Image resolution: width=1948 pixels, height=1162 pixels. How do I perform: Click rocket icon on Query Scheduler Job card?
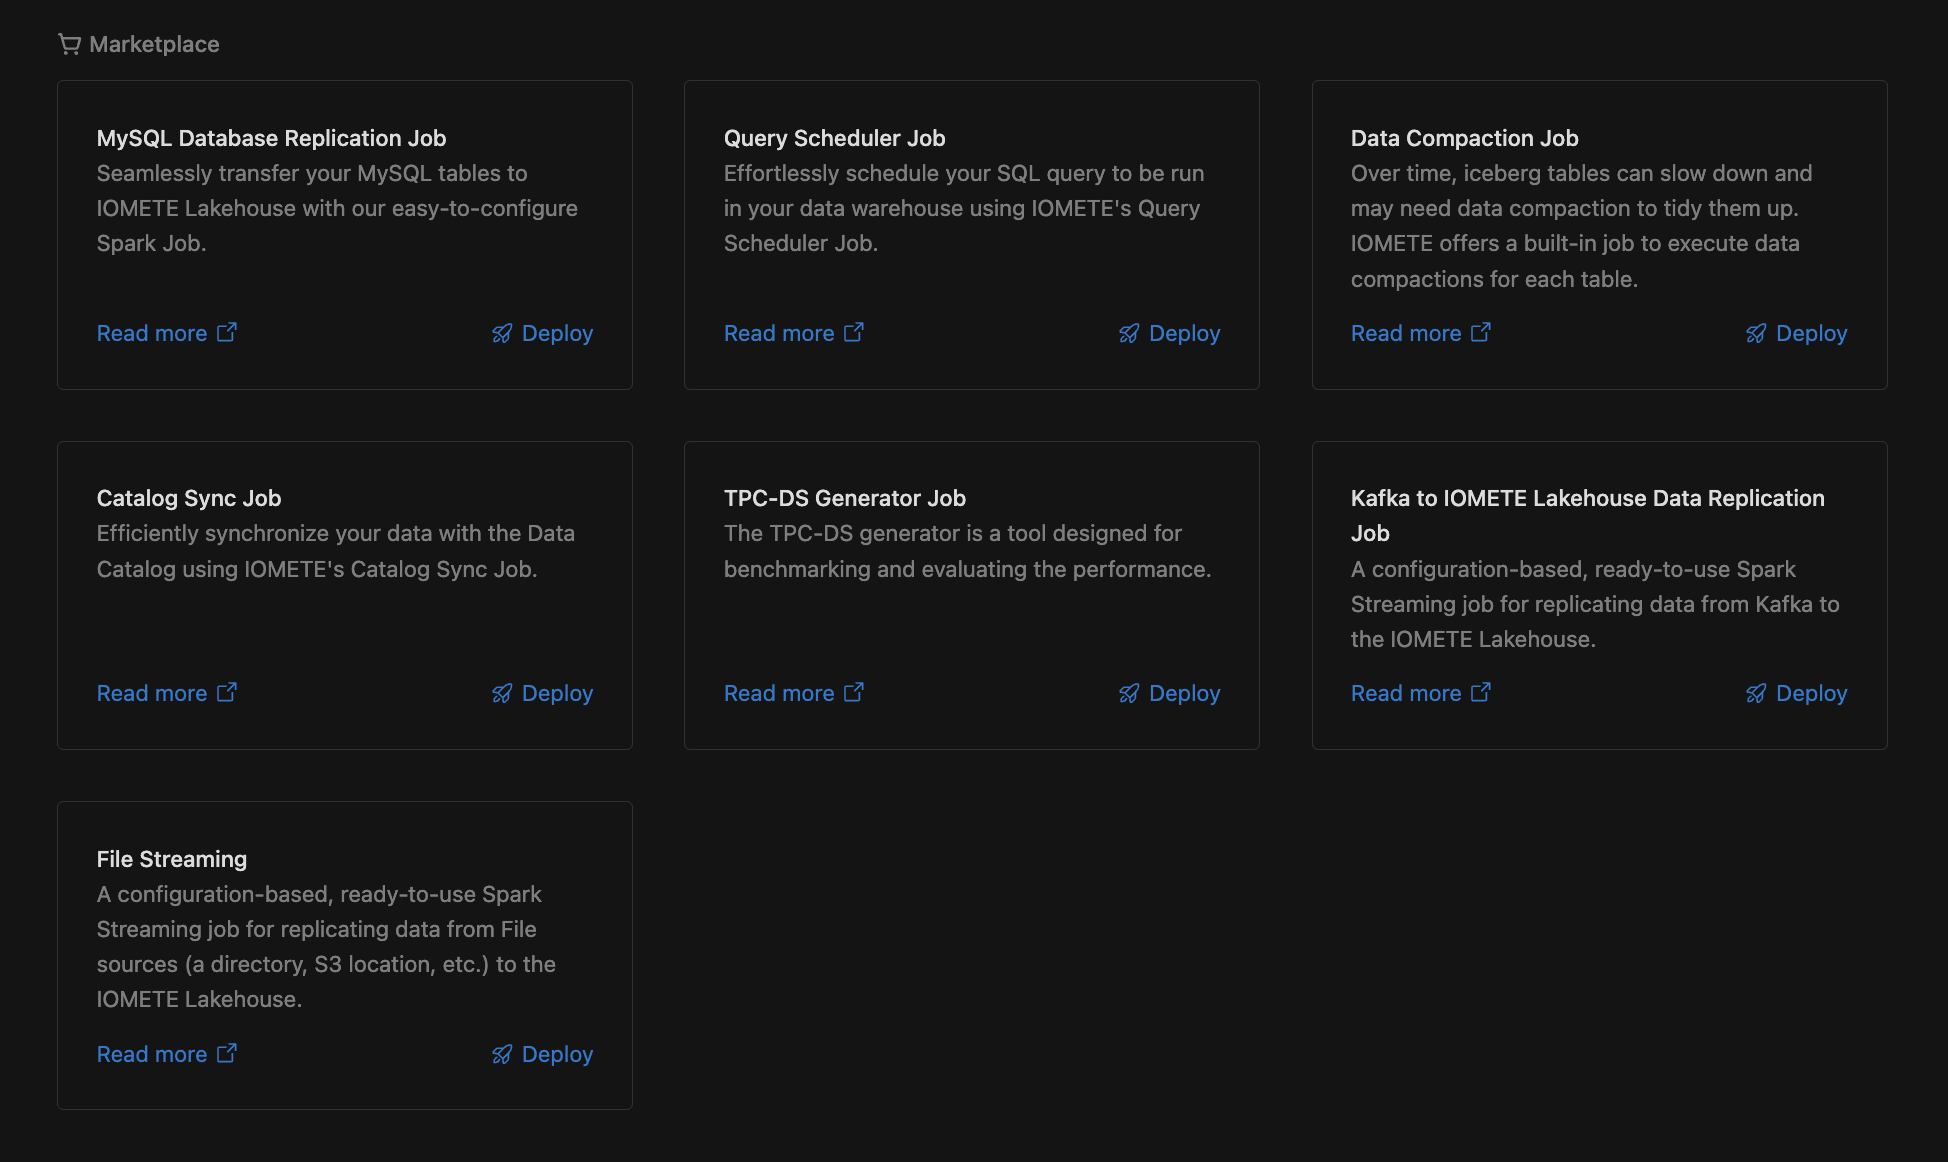coord(1129,333)
